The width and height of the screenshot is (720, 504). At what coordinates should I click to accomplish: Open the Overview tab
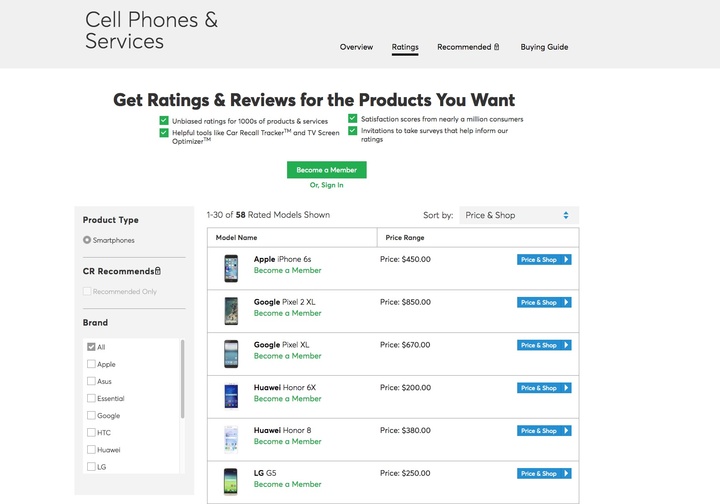click(x=356, y=47)
